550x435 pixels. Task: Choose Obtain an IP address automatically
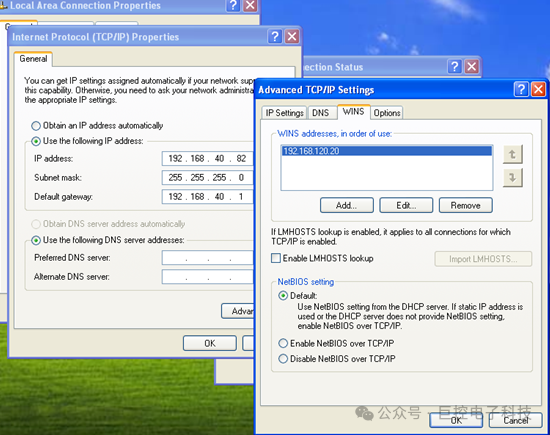point(36,126)
